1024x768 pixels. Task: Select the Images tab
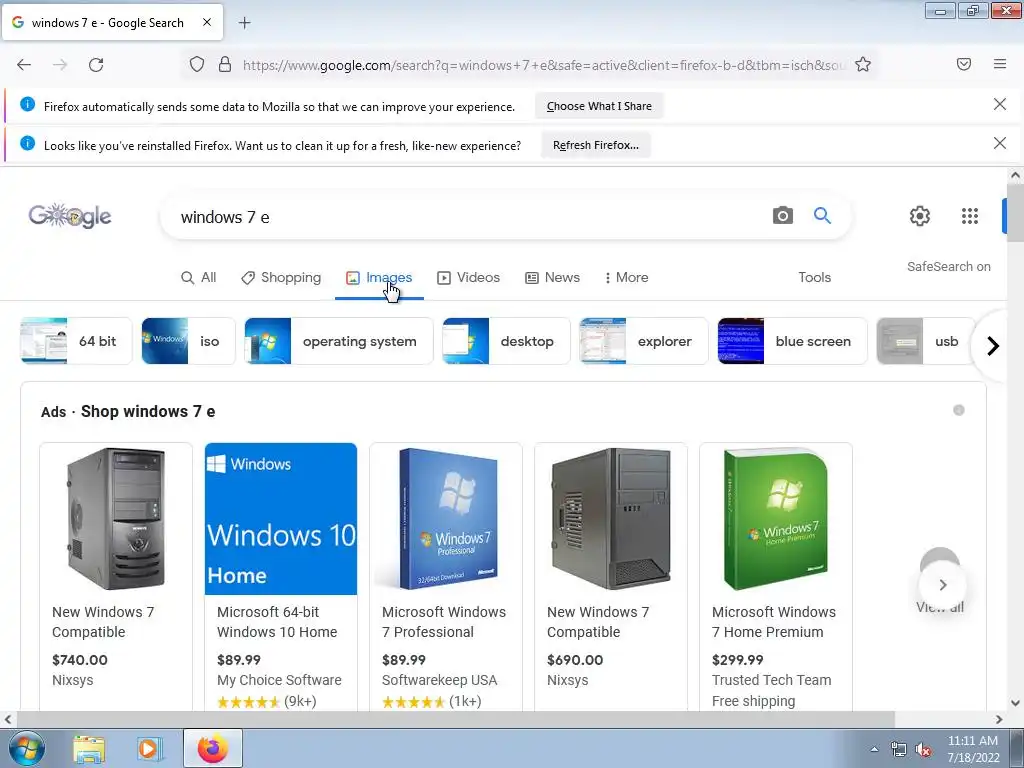379,278
